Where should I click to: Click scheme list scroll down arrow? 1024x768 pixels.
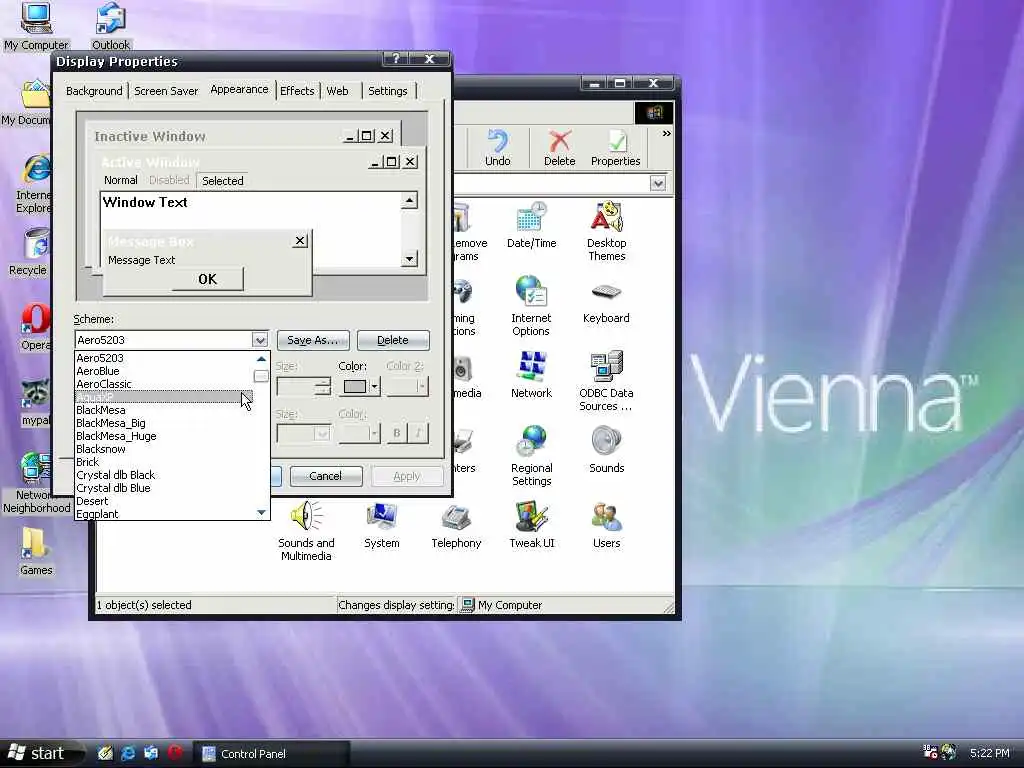[x=261, y=513]
